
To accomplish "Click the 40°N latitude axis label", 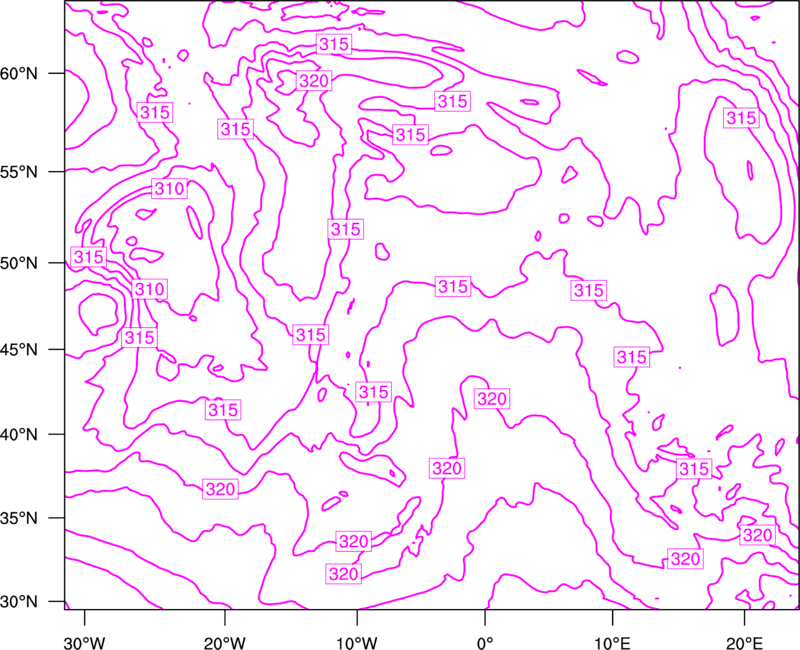I will [19, 435].
